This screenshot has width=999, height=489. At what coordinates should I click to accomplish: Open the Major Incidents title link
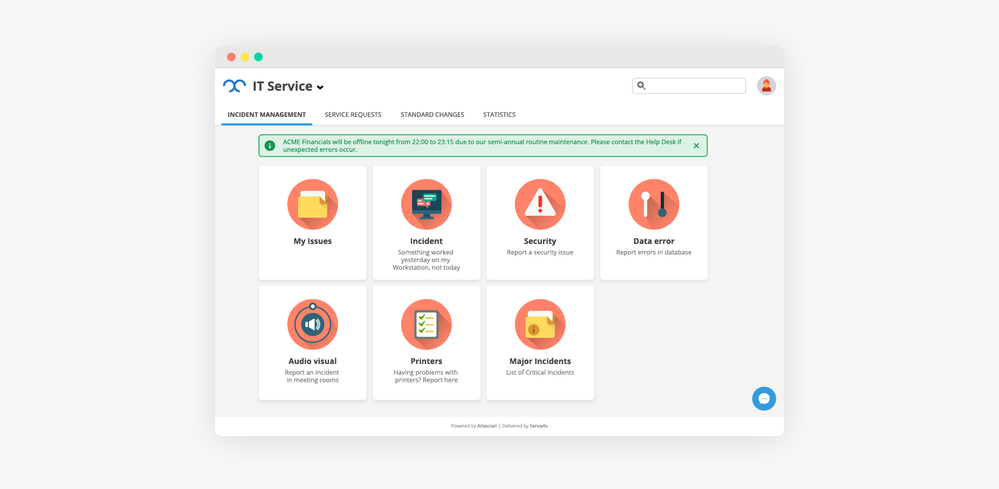(540, 361)
